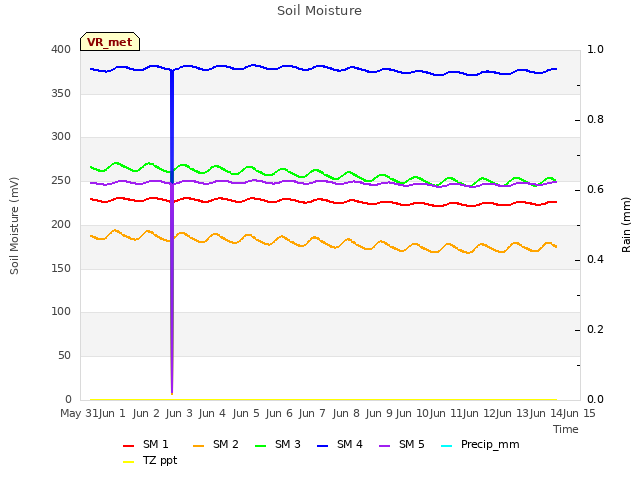The height and width of the screenshot is (480, 640).
Task: Click the Soil Moisture chart title
Action: 320,11
